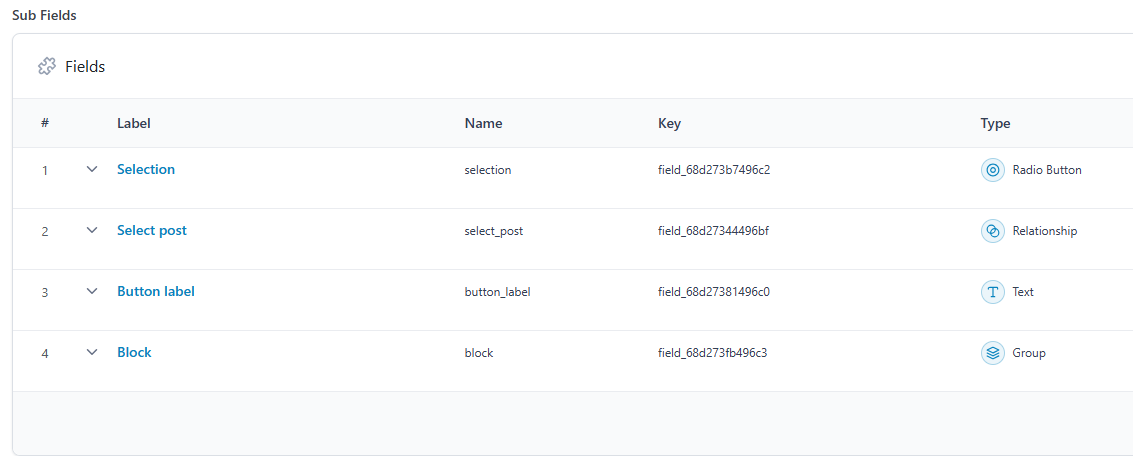Click the select_post name value
This screenshot has height=456, width=1133.
coord(493,231)
